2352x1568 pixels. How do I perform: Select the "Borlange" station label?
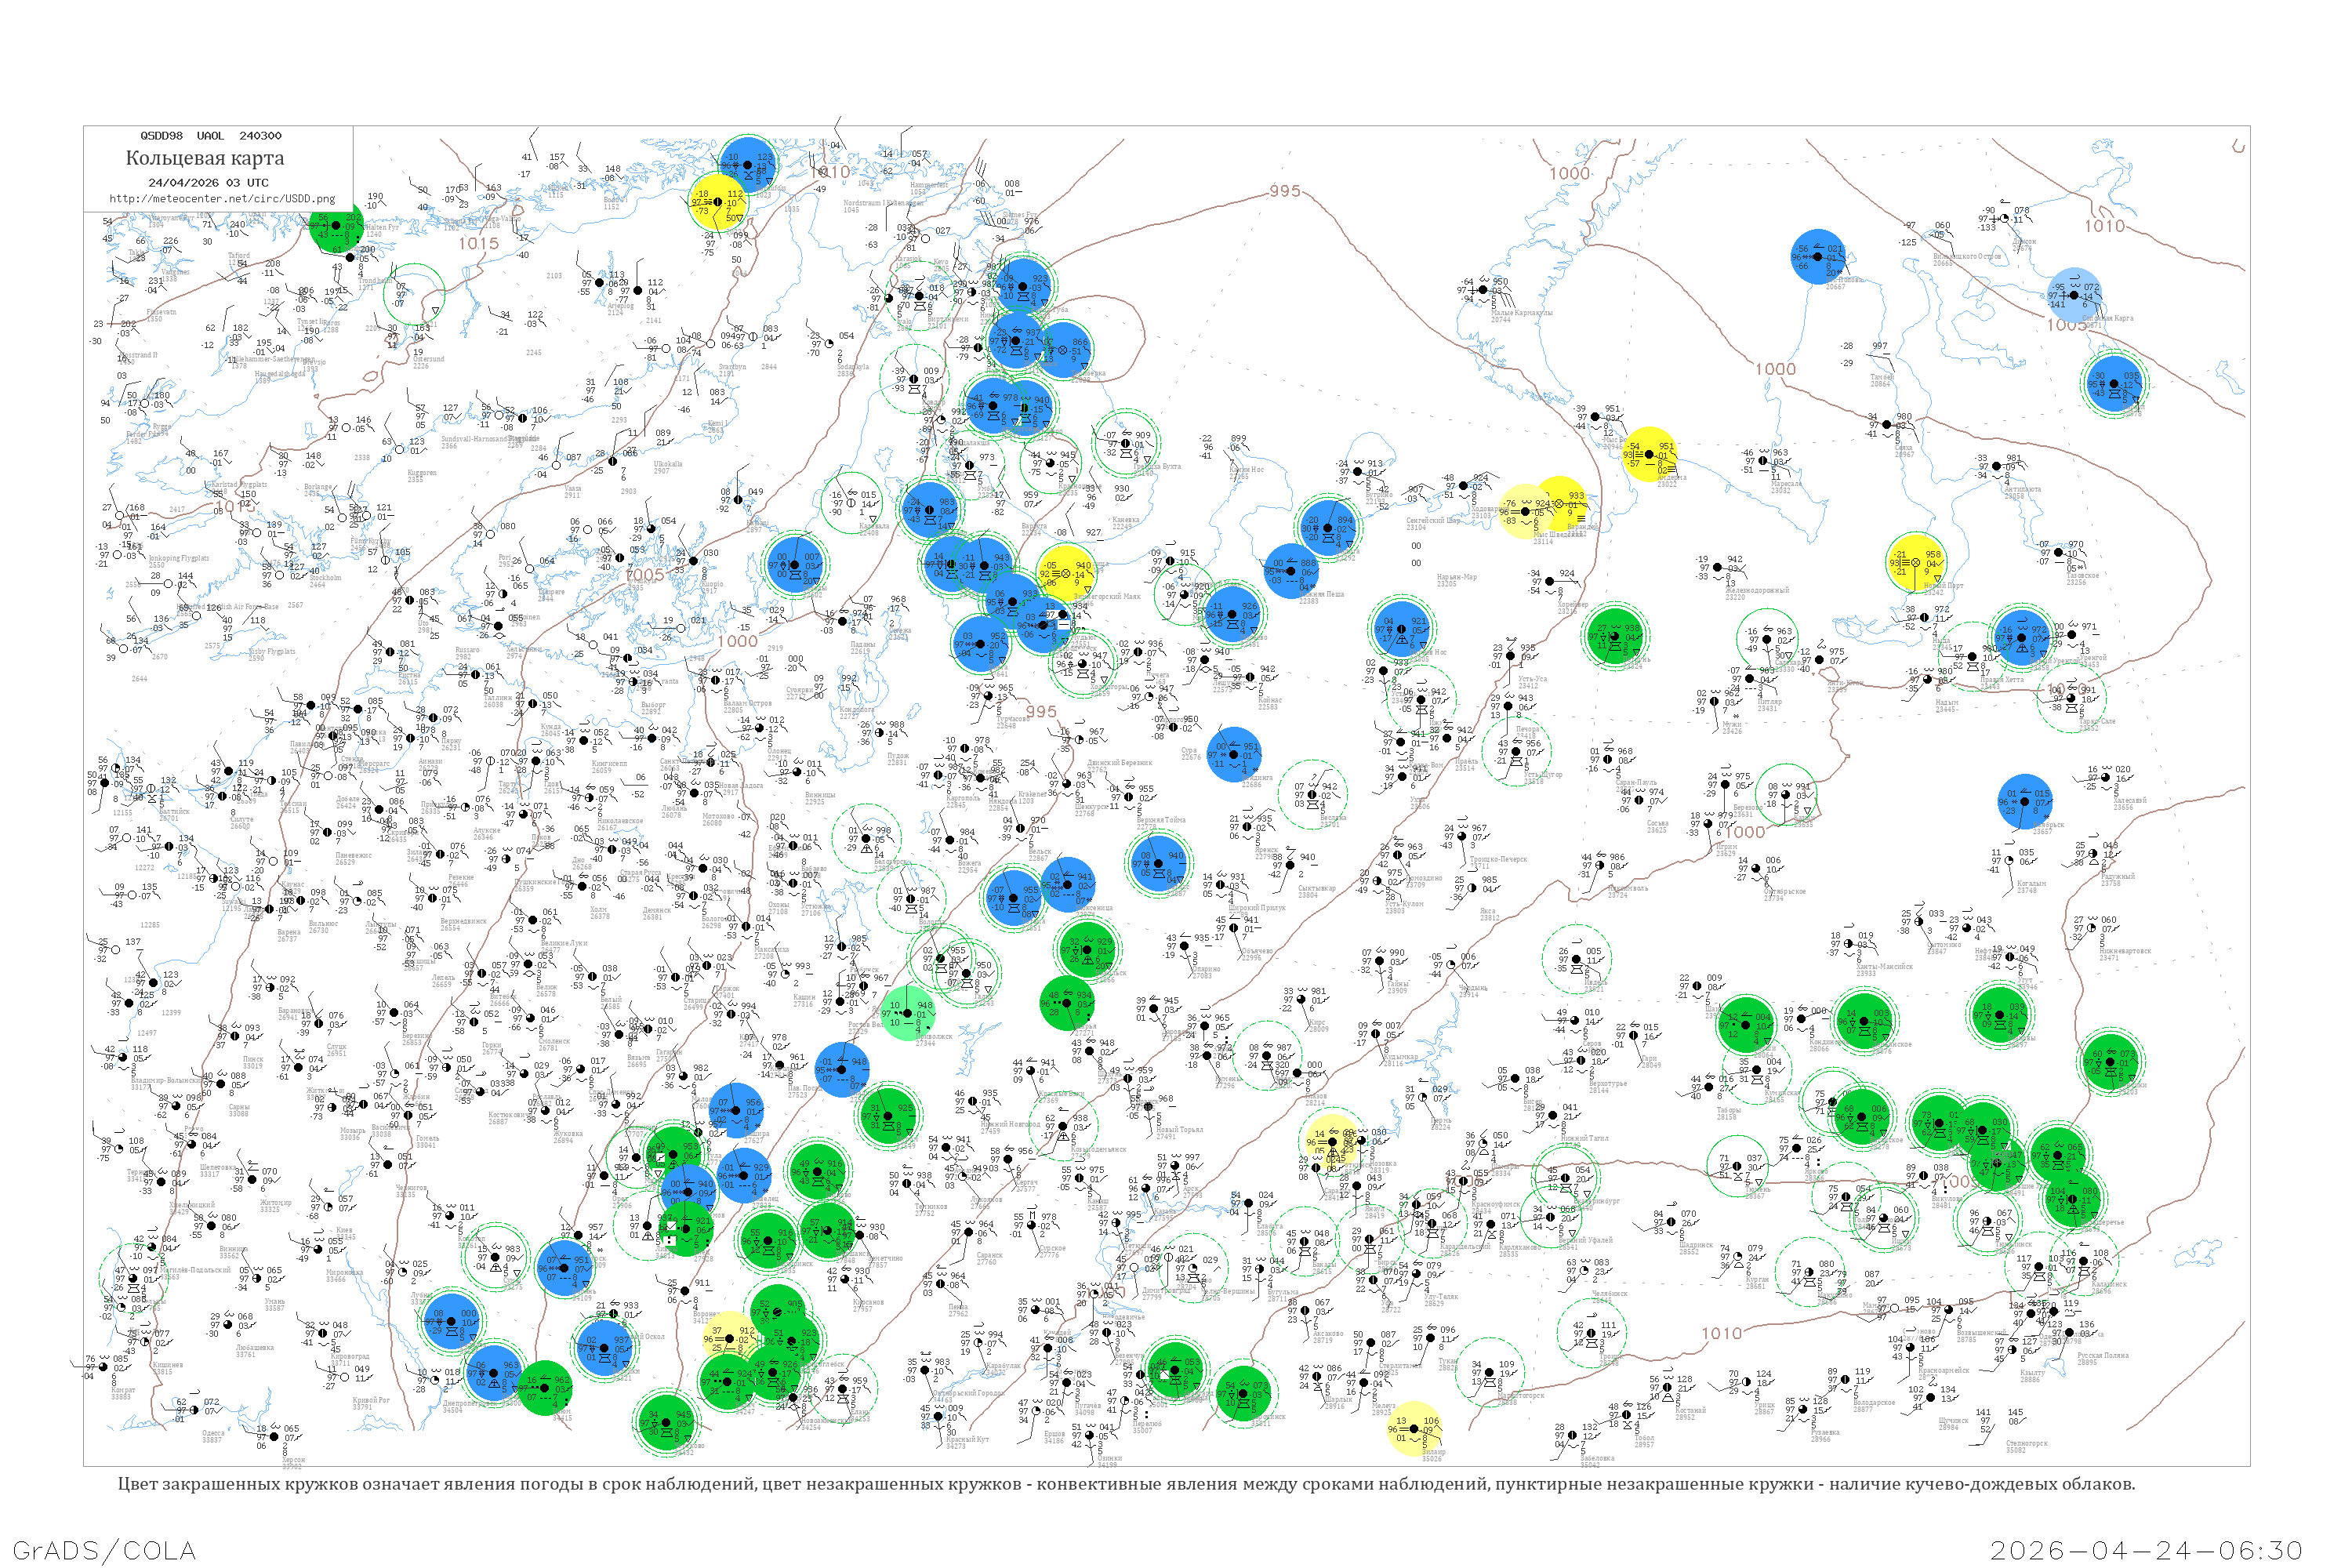[x=318, y=487]
